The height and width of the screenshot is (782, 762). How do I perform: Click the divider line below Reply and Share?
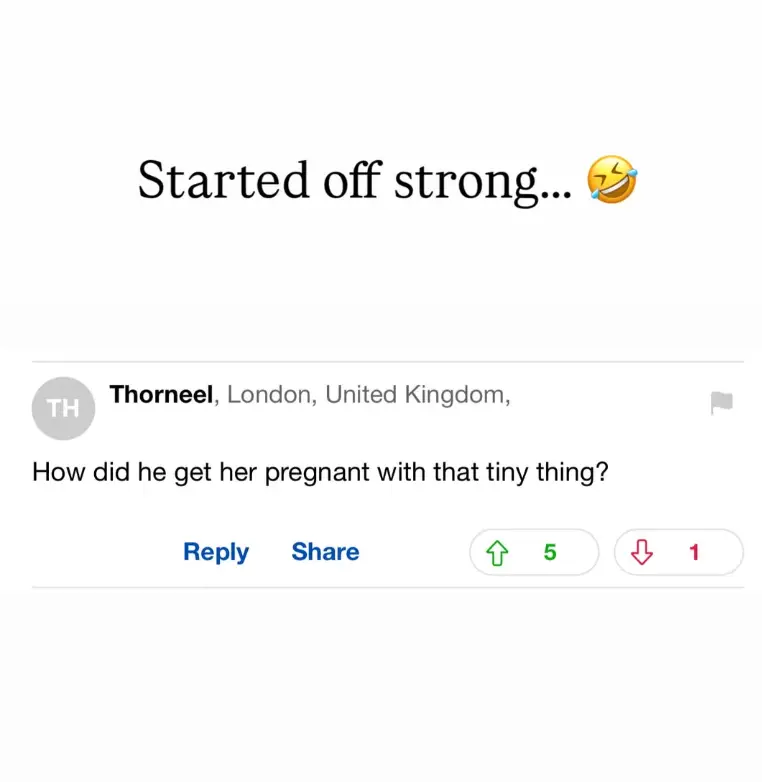point(388,587)
